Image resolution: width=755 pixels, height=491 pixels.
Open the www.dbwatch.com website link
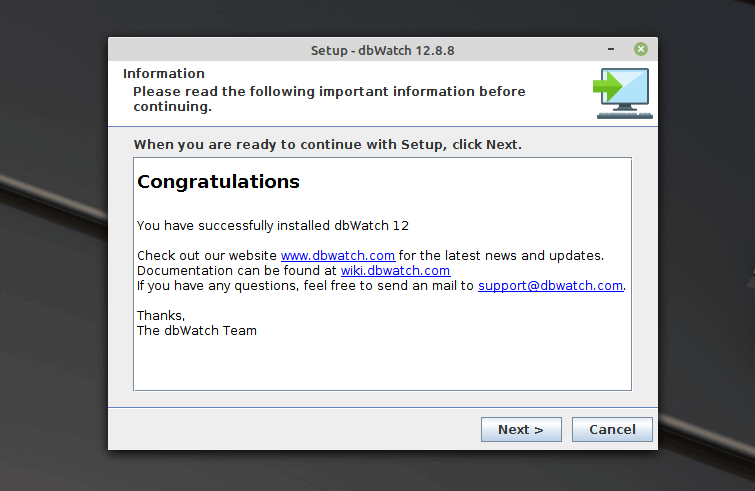click(337, 255)
